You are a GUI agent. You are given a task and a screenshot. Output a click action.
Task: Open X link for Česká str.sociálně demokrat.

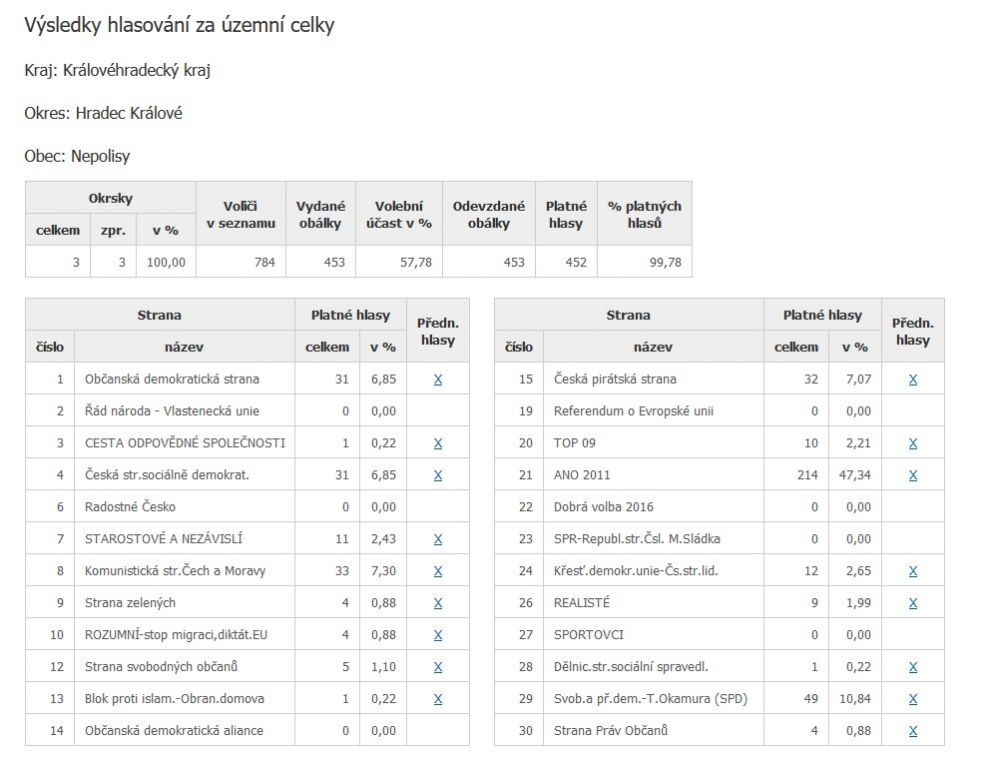pyautogui.click(x=438, y=475)
